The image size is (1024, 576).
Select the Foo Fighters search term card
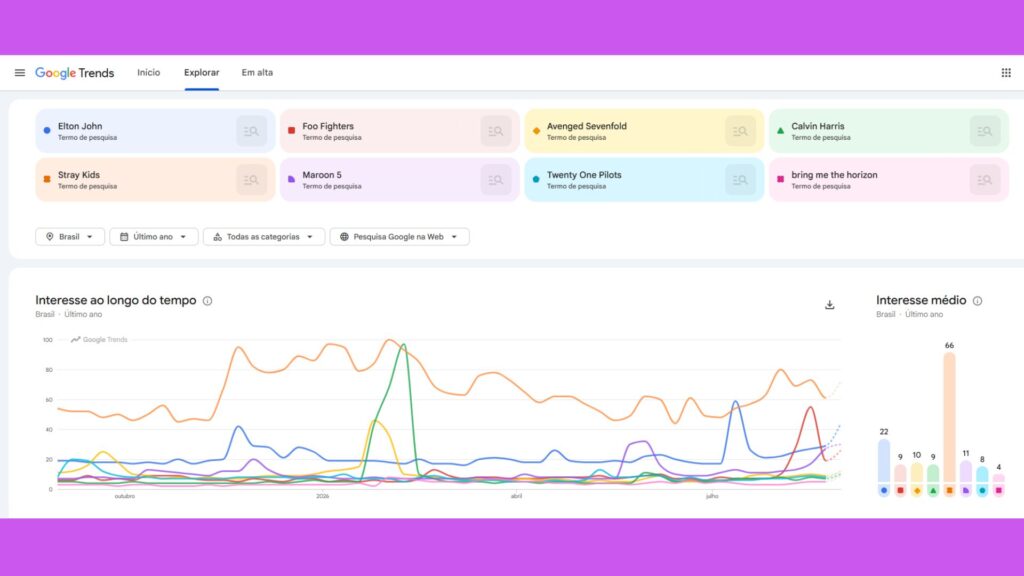coord(400,131)
